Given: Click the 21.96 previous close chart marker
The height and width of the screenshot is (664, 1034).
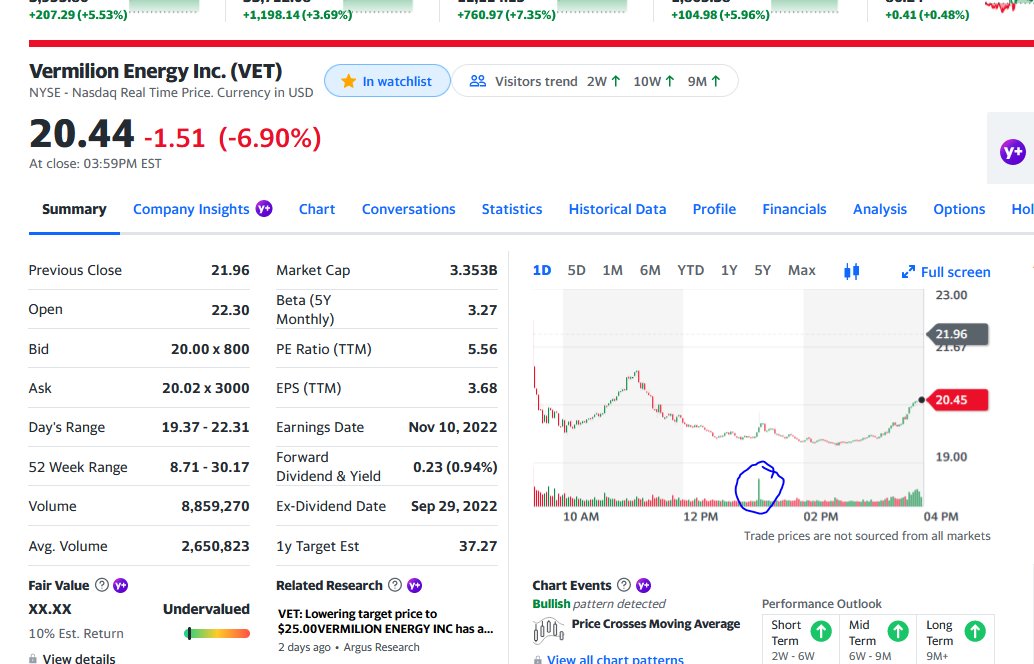Looking at the screenshot, I should pos(957,334).
